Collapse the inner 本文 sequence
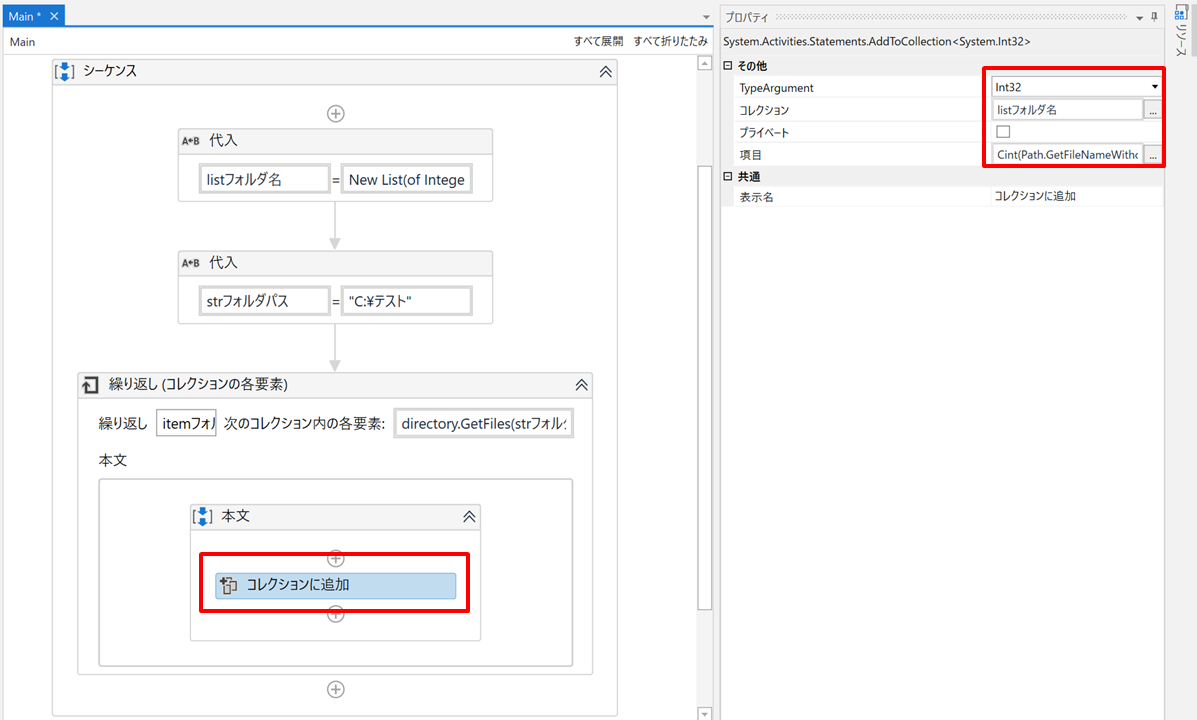The height and width of the screenshot is (720, 1197). point(469,517)
